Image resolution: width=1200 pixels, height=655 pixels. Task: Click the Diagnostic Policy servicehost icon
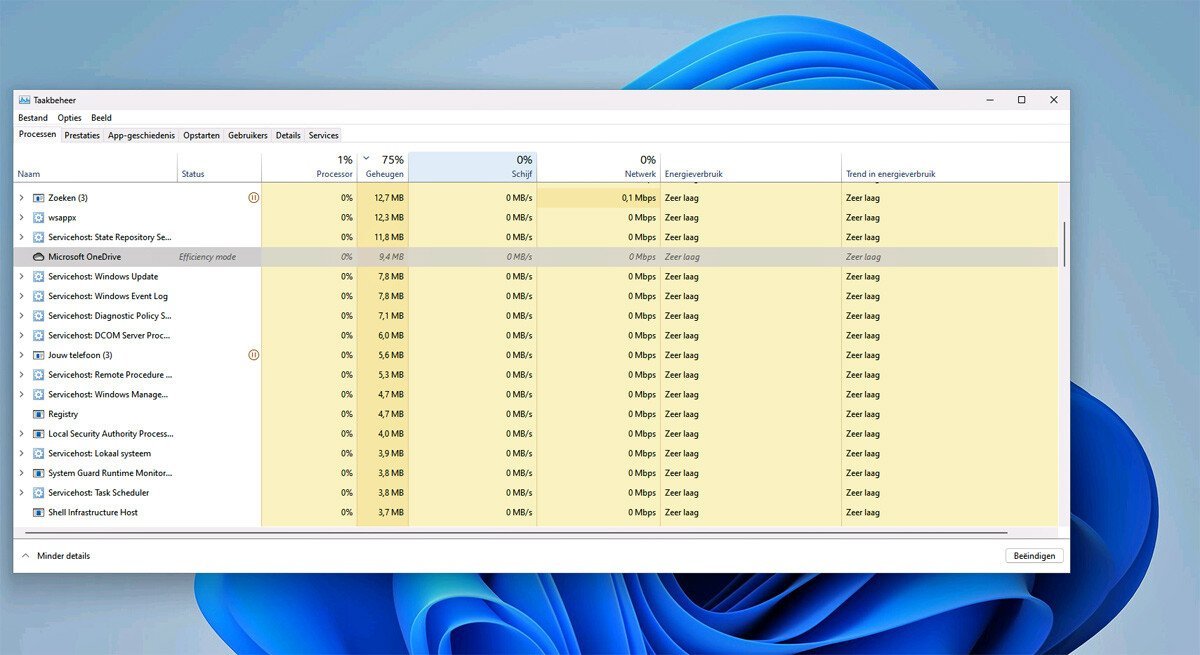click(x=39, y=316)
